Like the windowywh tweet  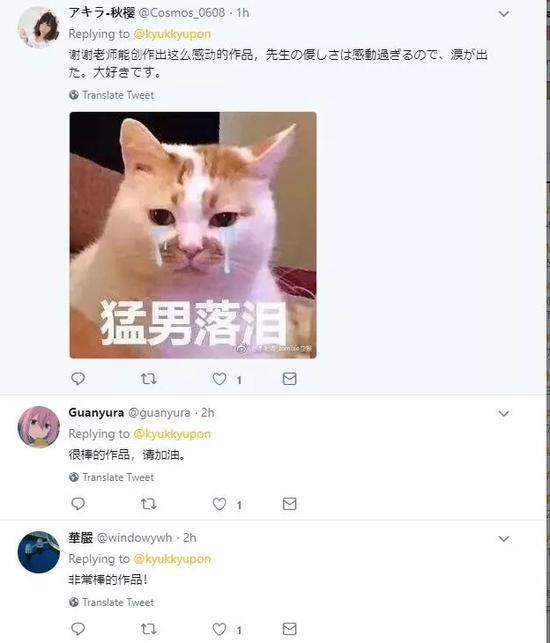219,629
